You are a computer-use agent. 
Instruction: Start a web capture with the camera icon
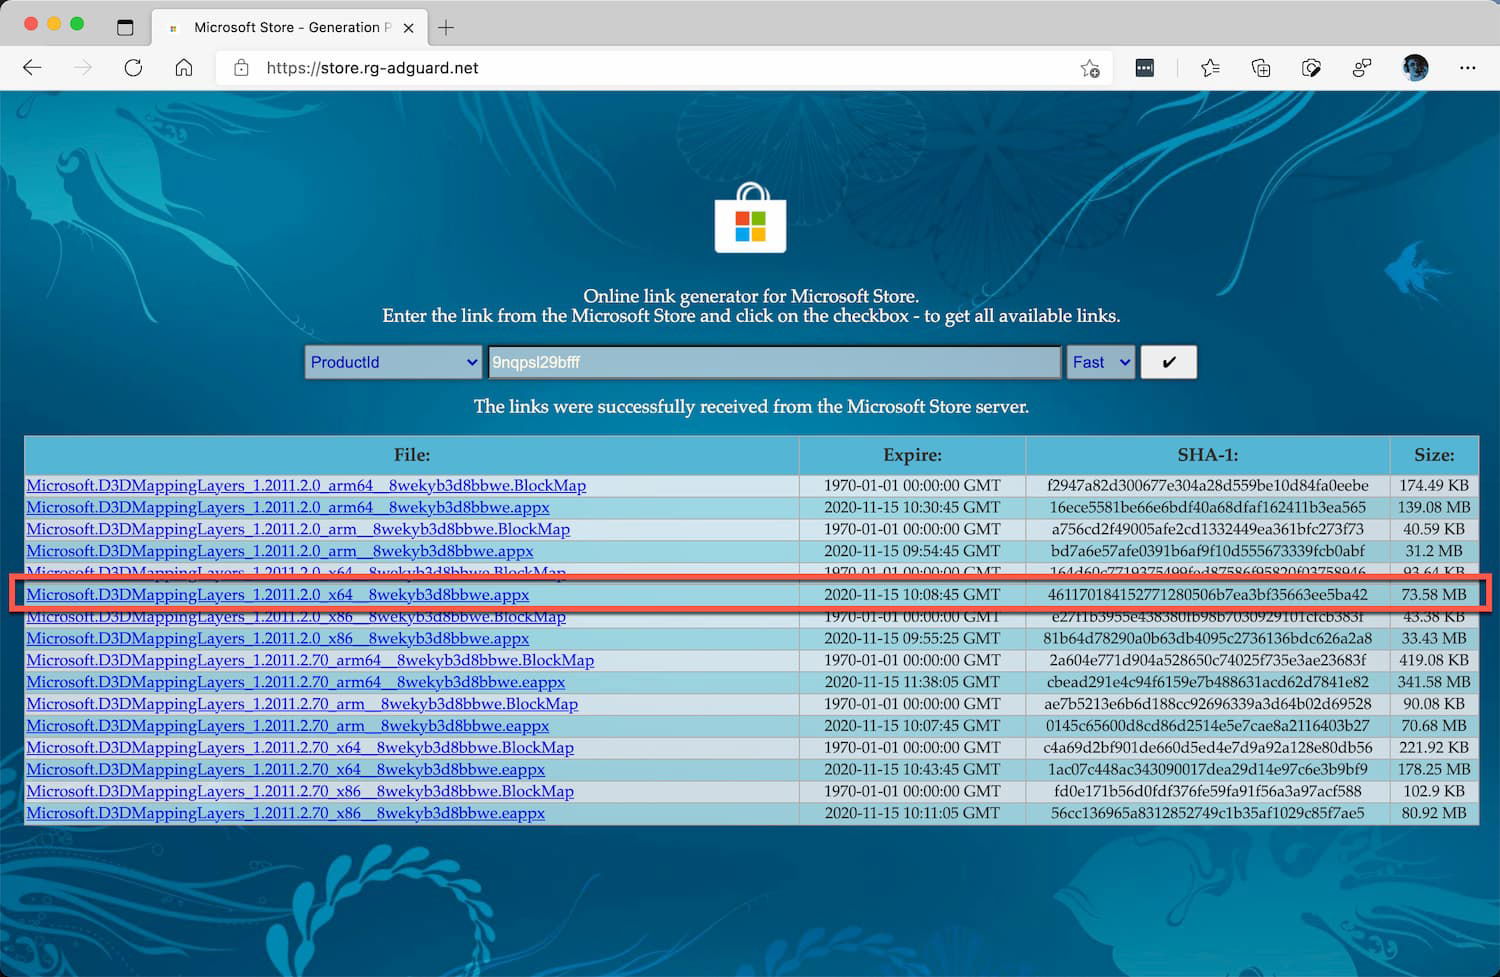click(1311, 68)
